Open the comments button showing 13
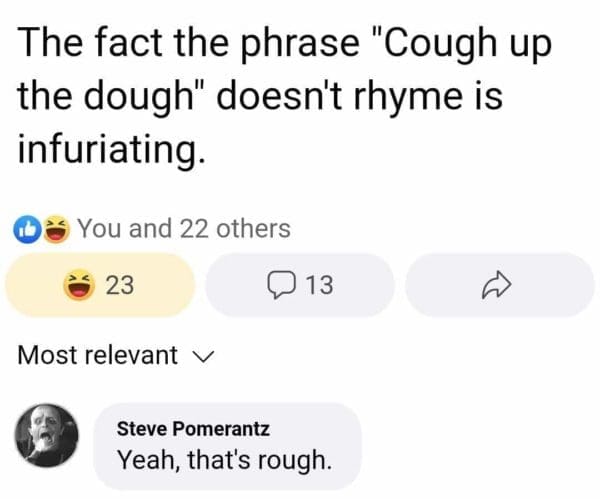This screenshot has width=600, height=499. coord(299,286)
